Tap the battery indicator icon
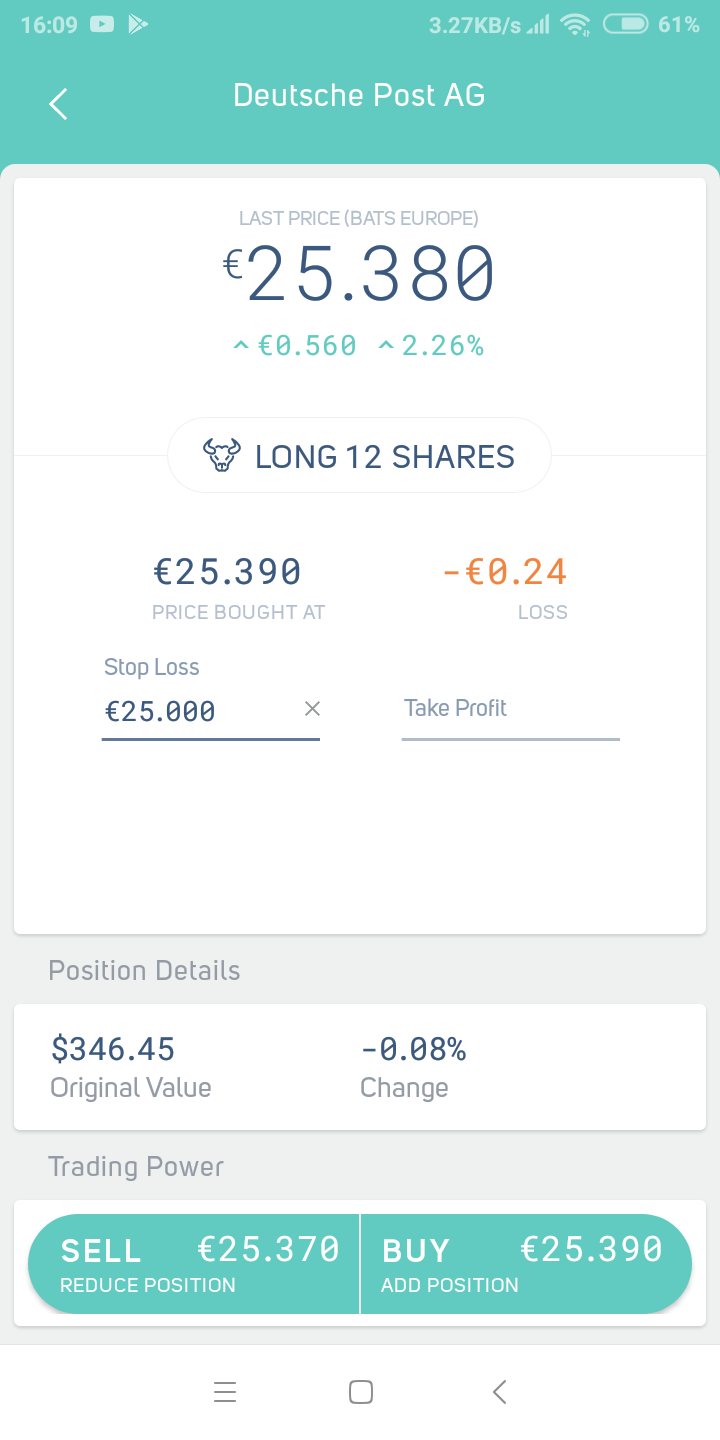This screenshot has width=720, height=1440. [x=626, y=25]
